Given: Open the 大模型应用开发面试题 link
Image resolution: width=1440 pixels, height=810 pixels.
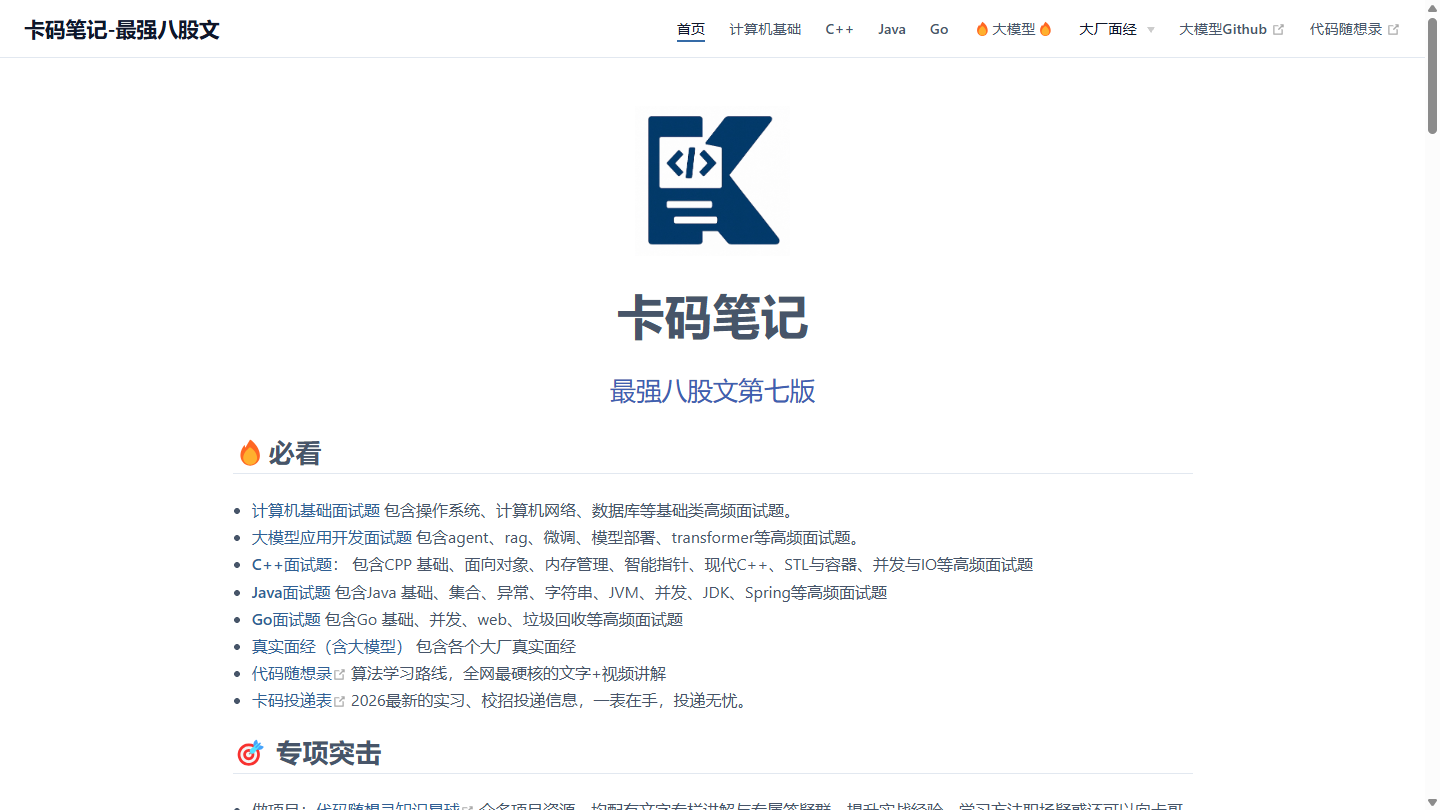Looking at the screenshot, I should click(x=332, y=538).
